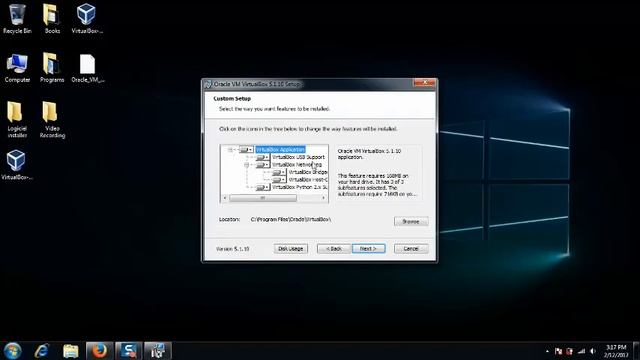640x360 pixels.
Task: Click the red tray icon beside flag
Action: pyautogui.click(x=569, y=351)
